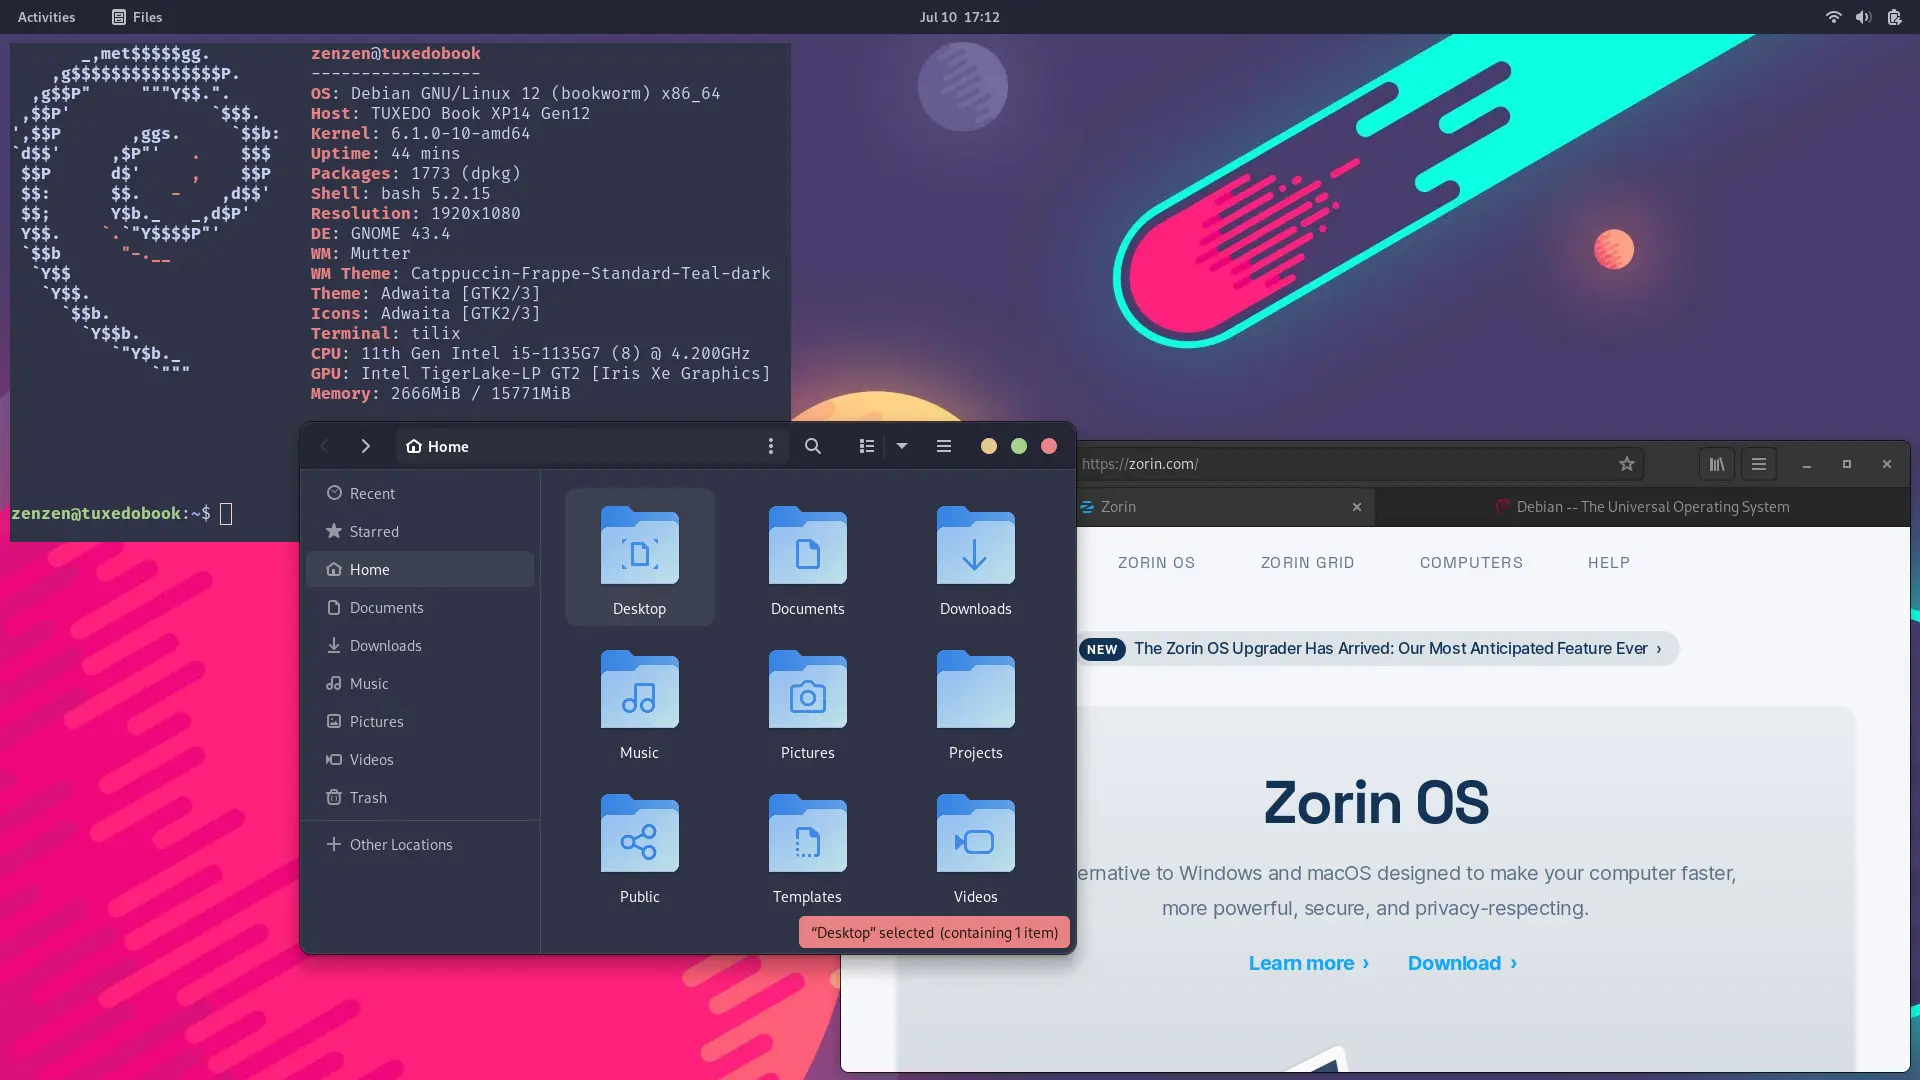Open the Projects folder icon
This screenshot has height=1080, width=1920.
click(x=976, y=690)
